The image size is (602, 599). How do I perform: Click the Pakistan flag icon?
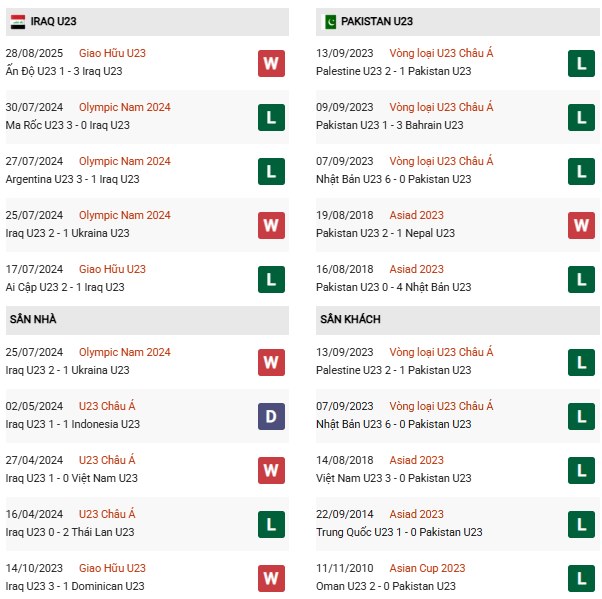[330, 20]
